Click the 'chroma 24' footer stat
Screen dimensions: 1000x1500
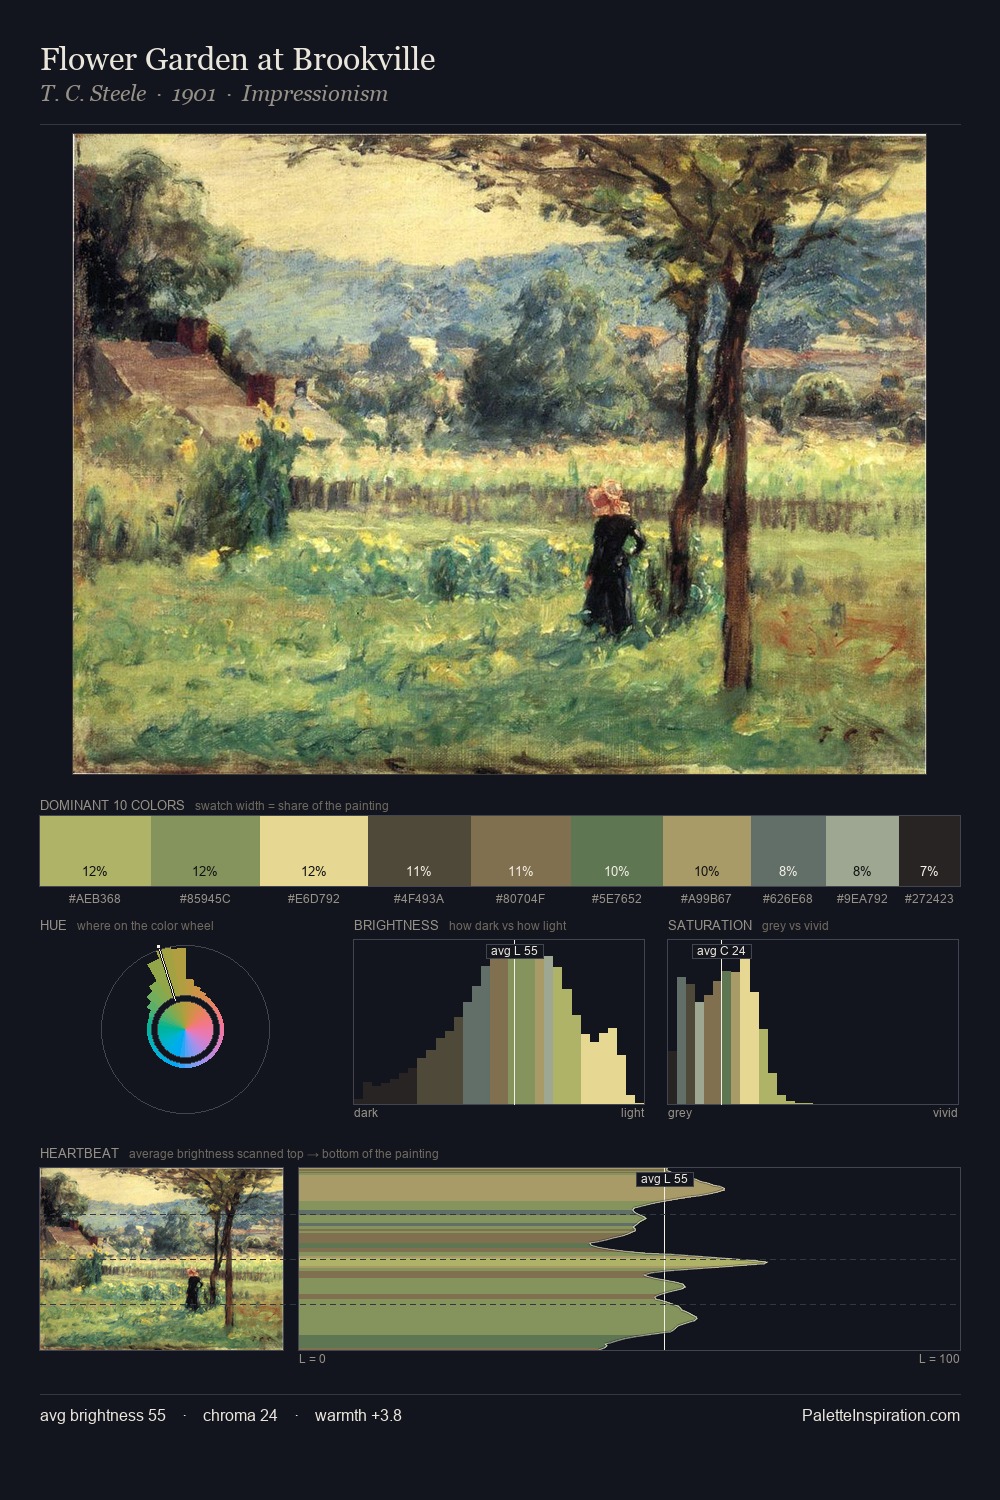[x=240, y=1415]
